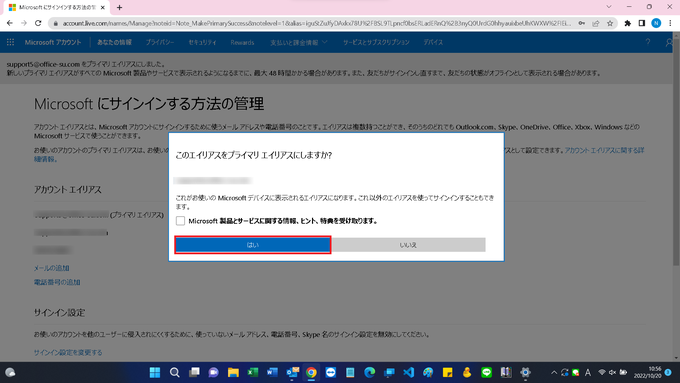Open the saved password key icon
Screen dimensions: 680x383
point(582,23)
